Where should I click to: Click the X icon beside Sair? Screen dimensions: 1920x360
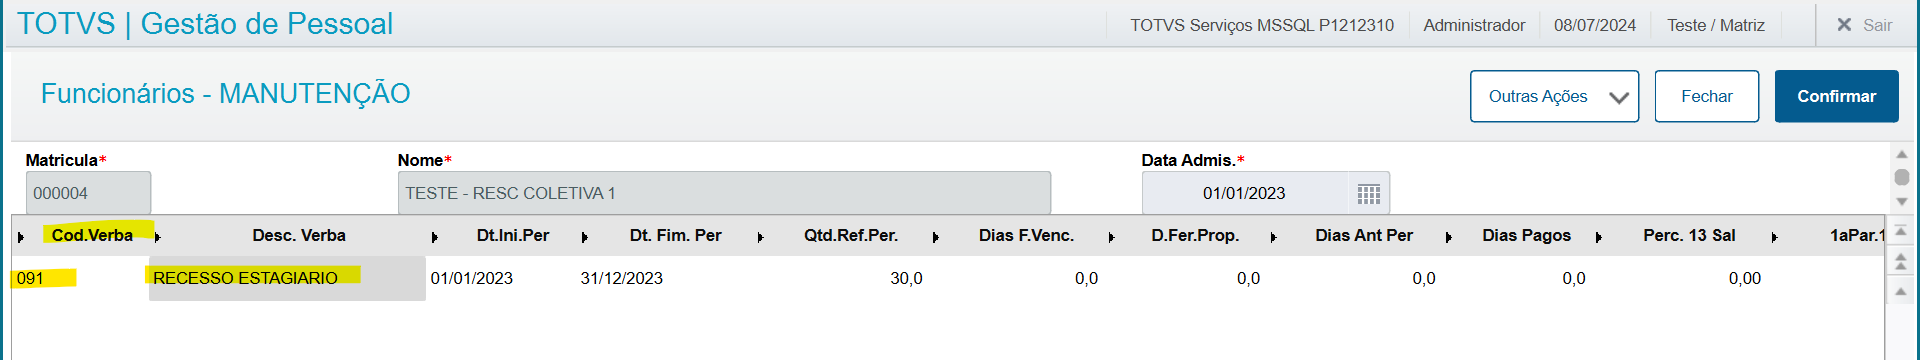tap(1844, 25)
